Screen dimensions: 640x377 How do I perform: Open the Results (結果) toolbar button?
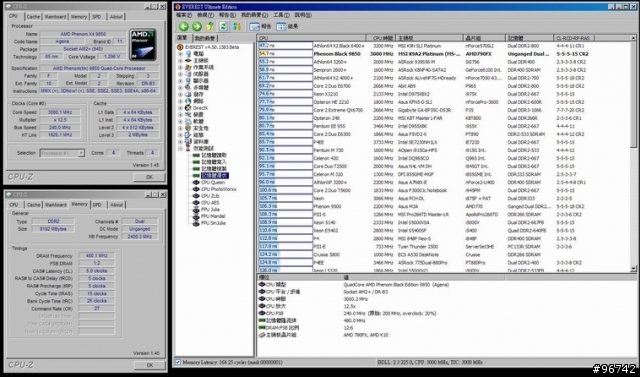click(287, 27)
